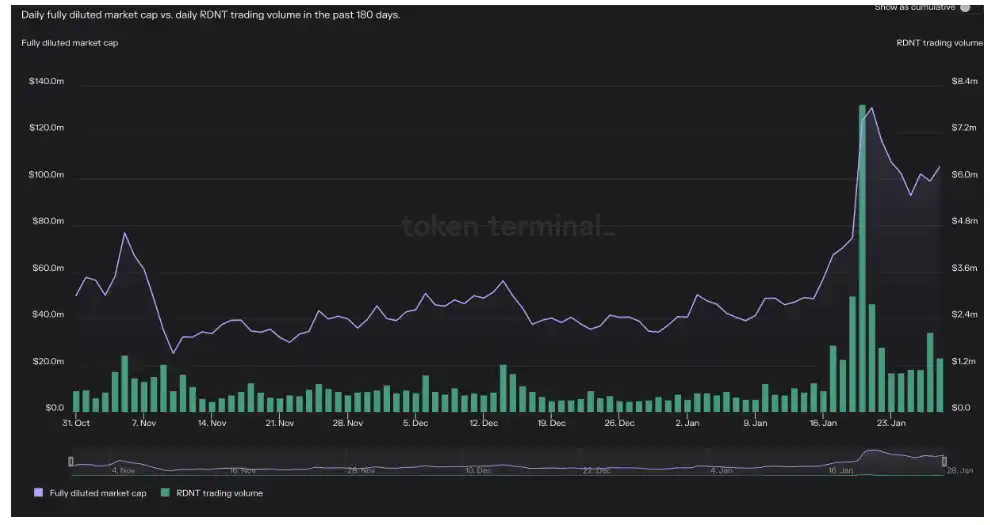Grab the left range navigator handle
This screenshot has width=990, height=525.
pyautogui.click(x=71, y=462)
